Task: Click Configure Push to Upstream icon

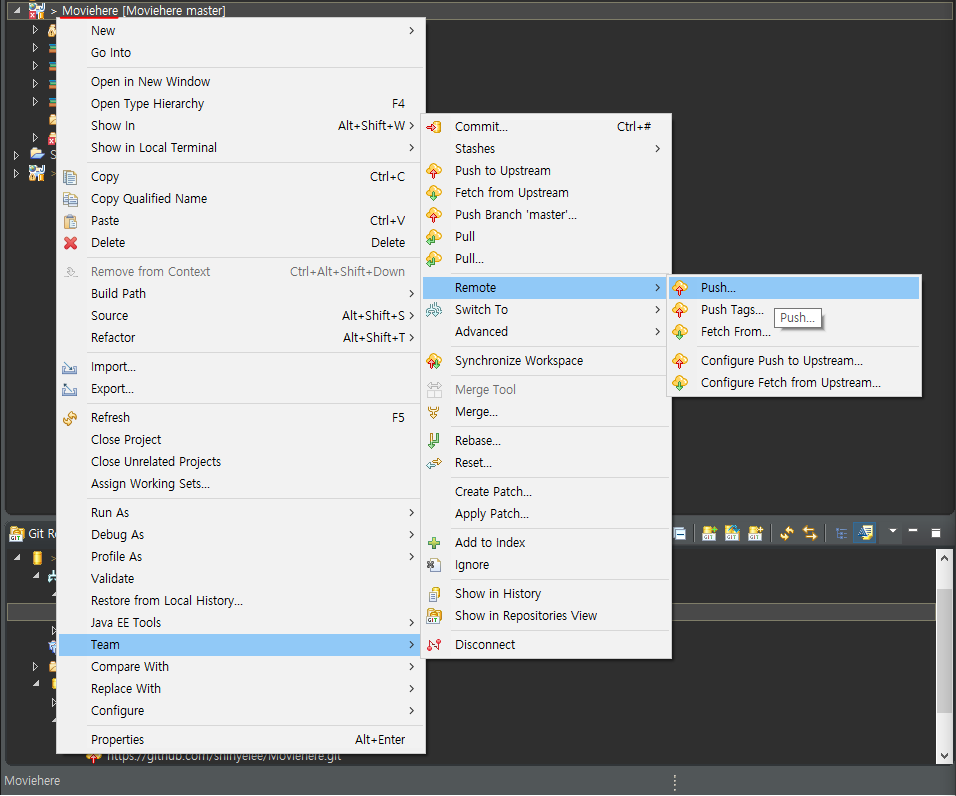Action: [680, 361]
